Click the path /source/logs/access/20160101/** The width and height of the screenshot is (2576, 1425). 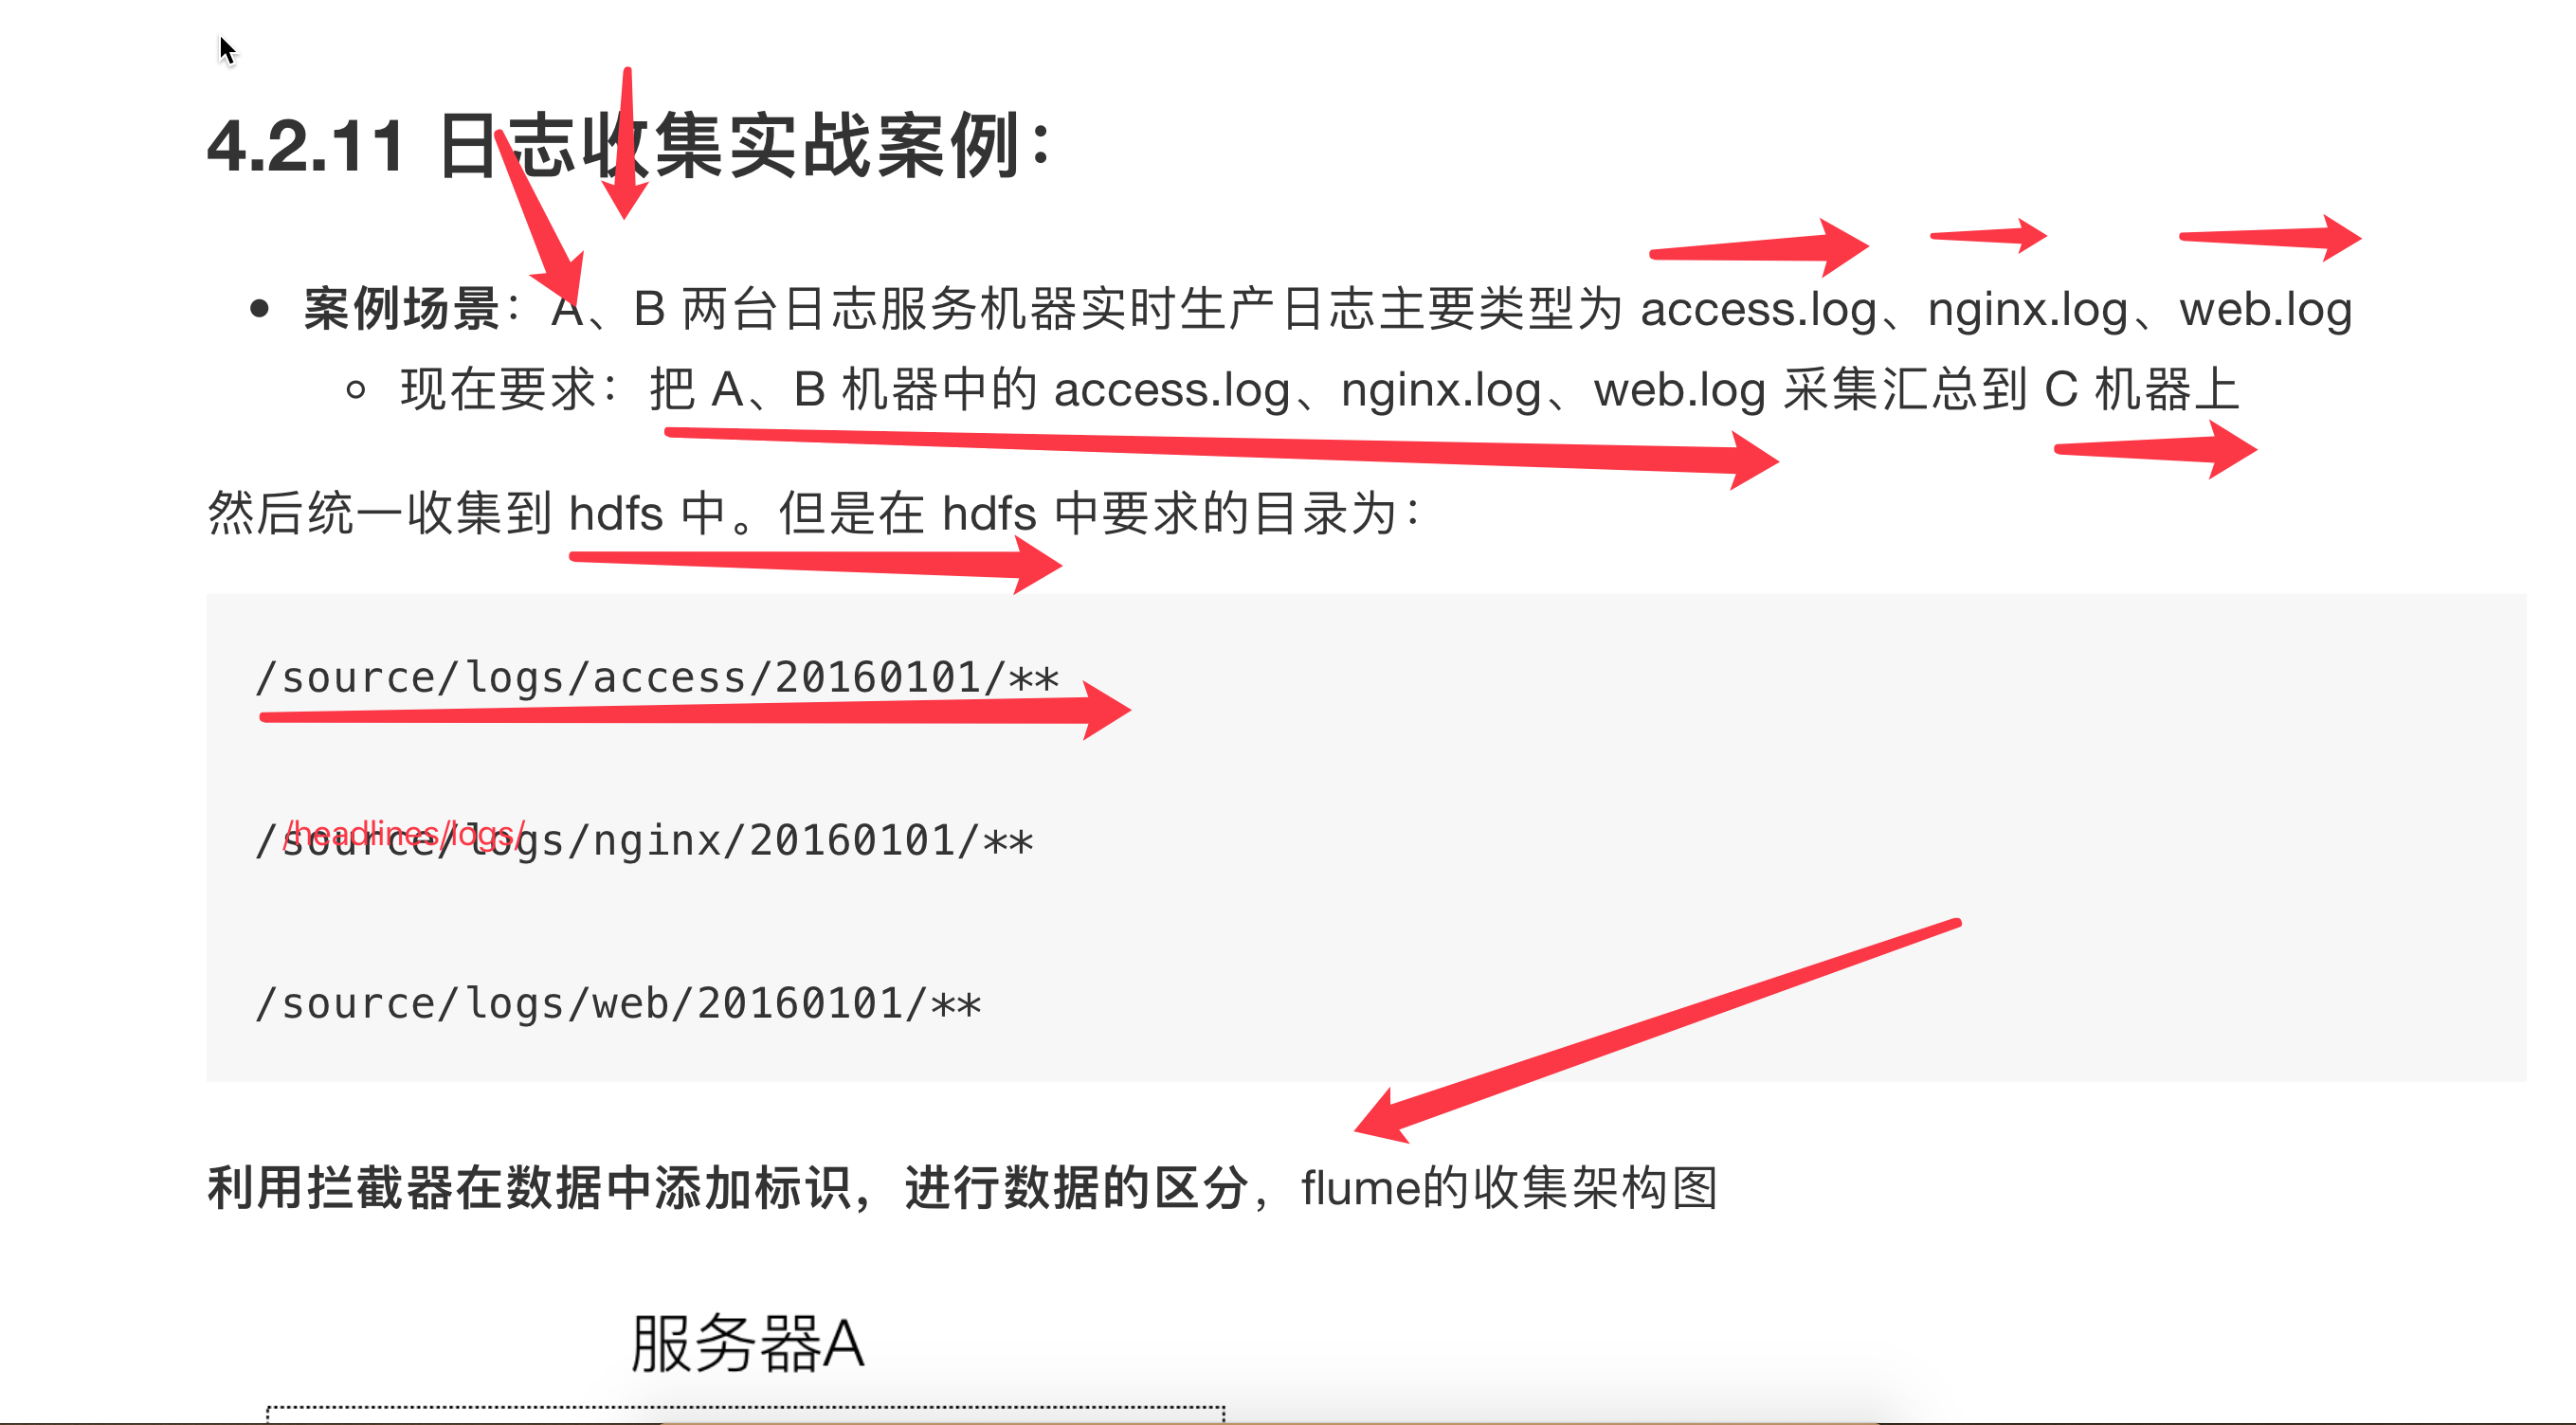pos(657,678)
